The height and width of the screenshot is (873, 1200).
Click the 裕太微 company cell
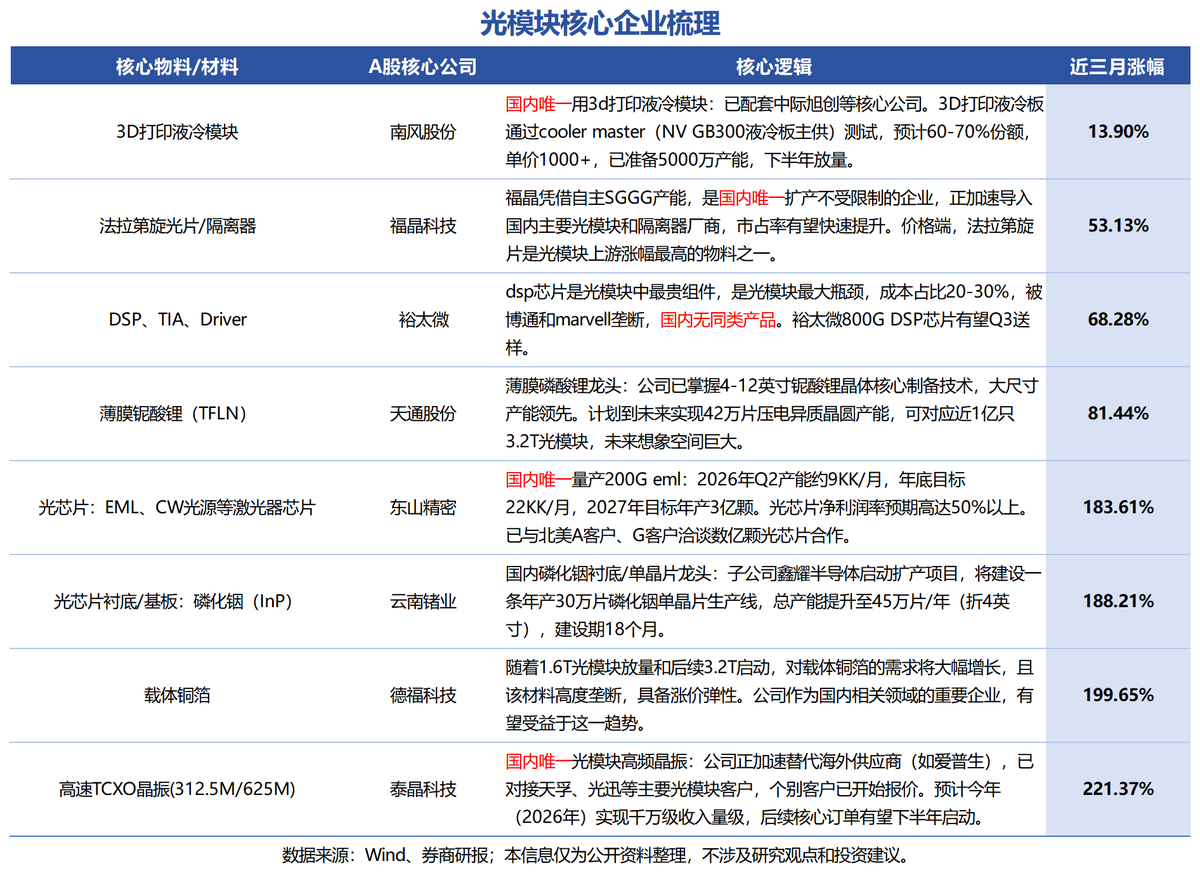pos(423,320)
